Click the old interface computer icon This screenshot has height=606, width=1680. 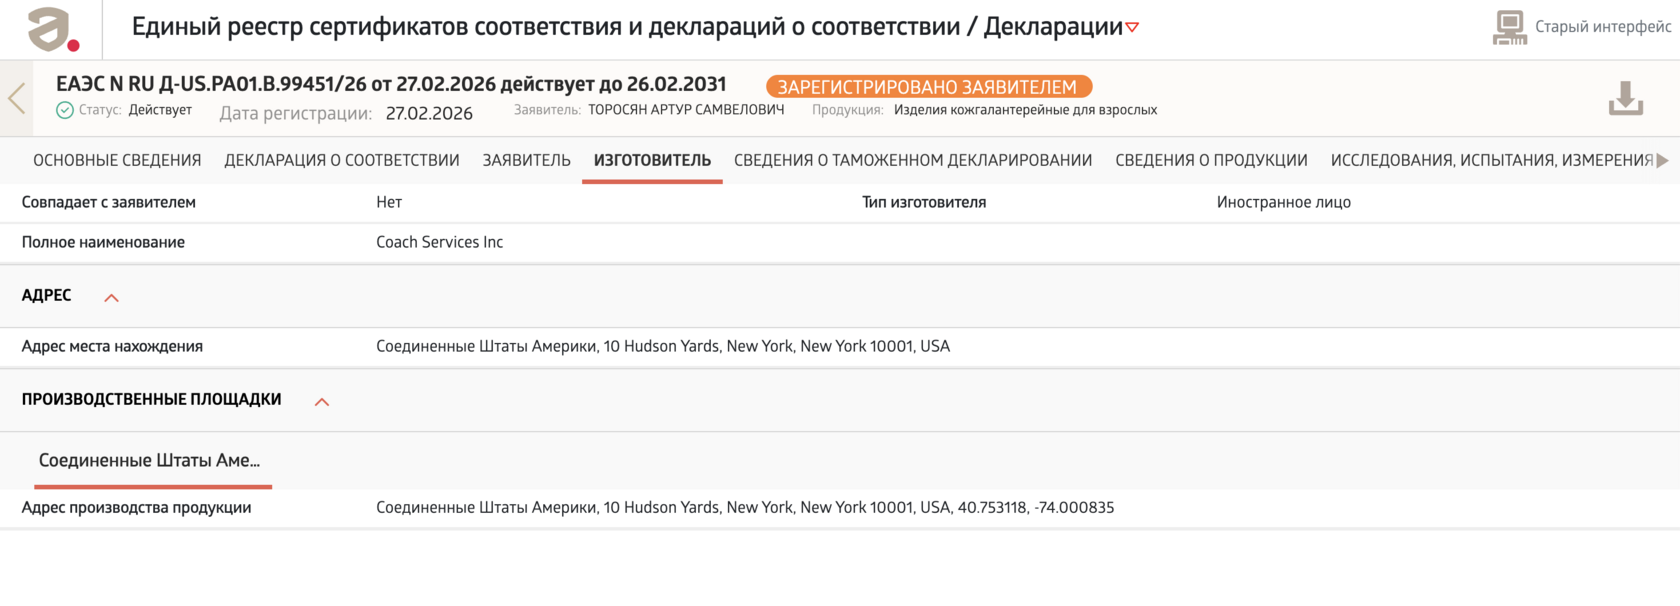point(1510,28)
